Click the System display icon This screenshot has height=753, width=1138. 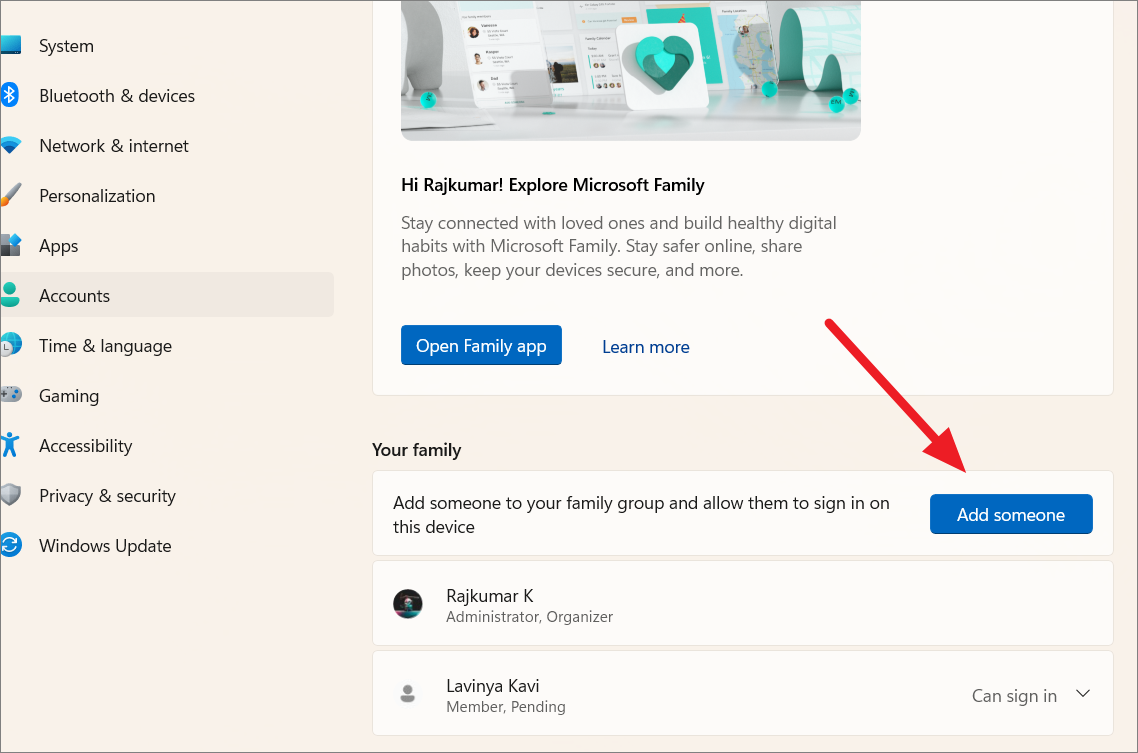coord(10,46)
